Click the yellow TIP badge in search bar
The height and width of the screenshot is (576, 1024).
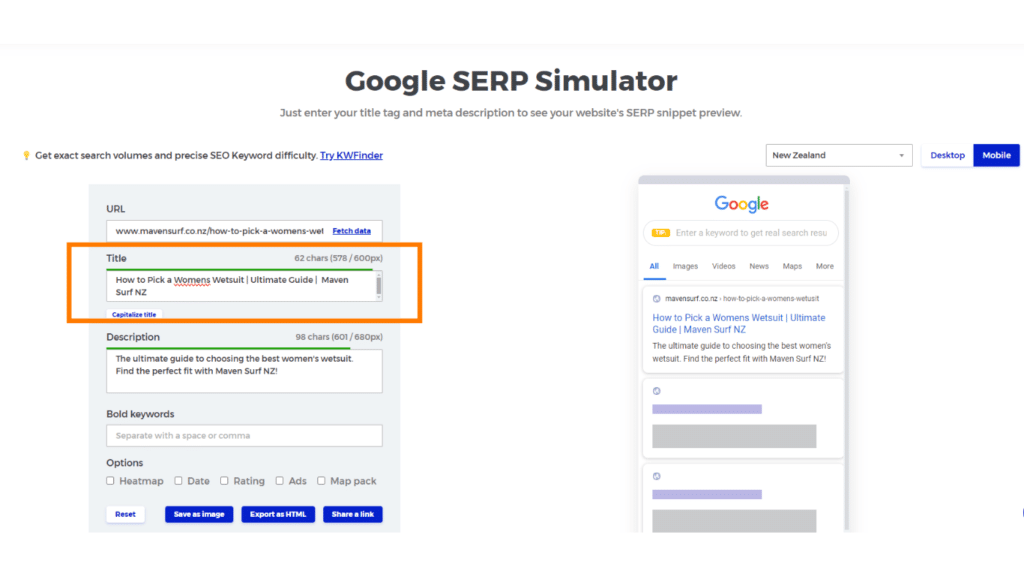[x=661, y=232]
